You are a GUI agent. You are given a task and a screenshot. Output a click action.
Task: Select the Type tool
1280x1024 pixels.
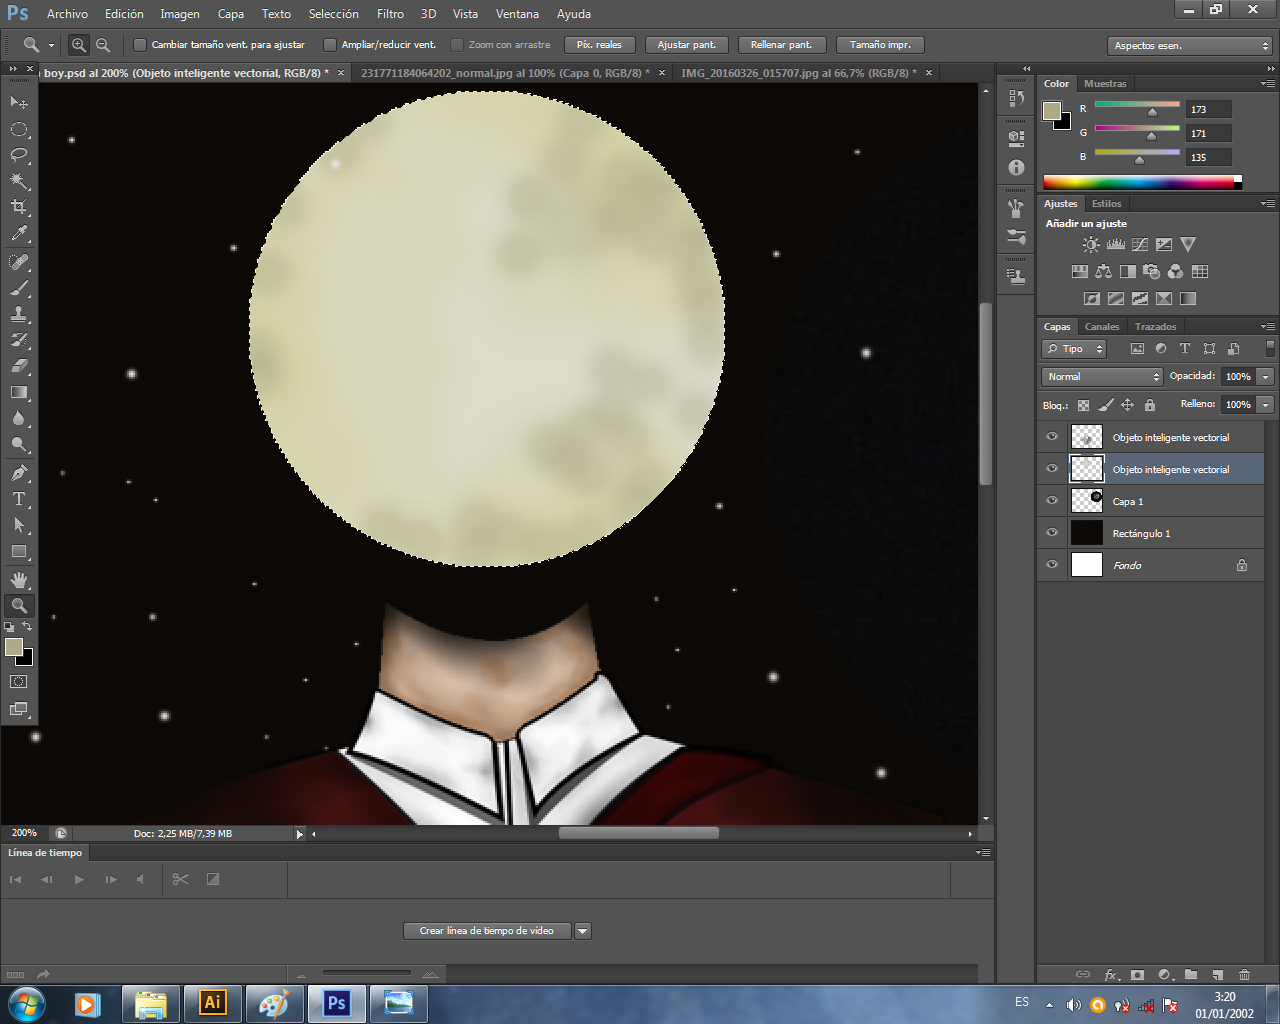coord(19,499)
